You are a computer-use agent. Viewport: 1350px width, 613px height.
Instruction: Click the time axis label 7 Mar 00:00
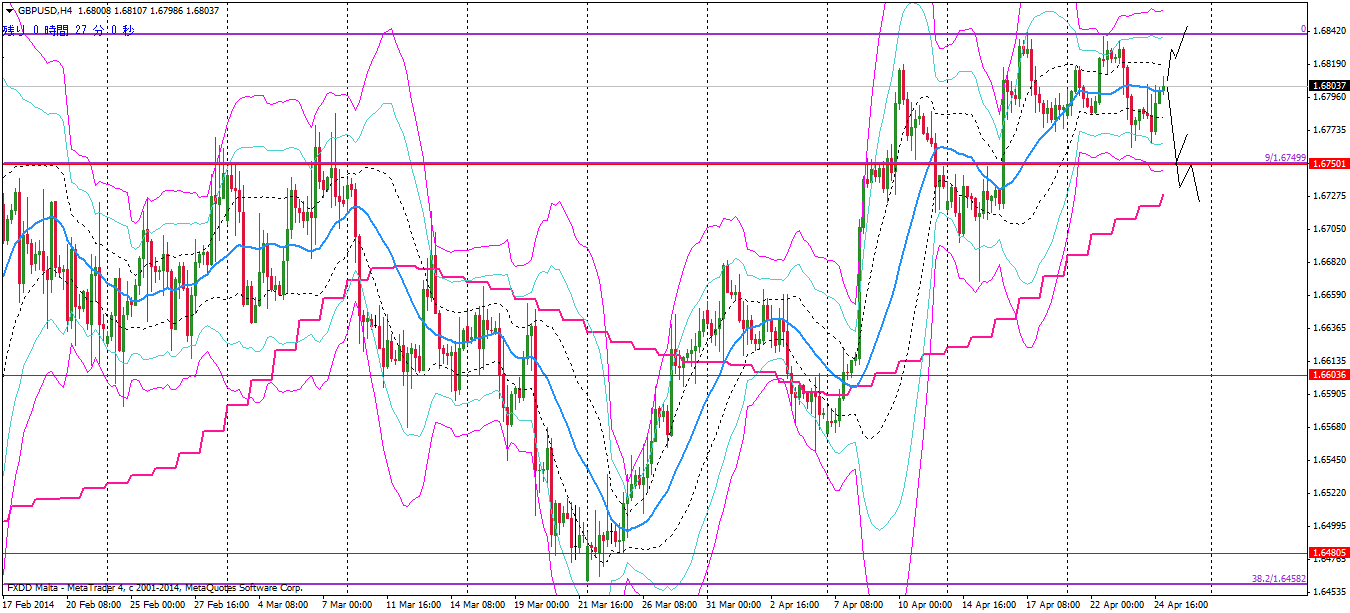point(346,605)
